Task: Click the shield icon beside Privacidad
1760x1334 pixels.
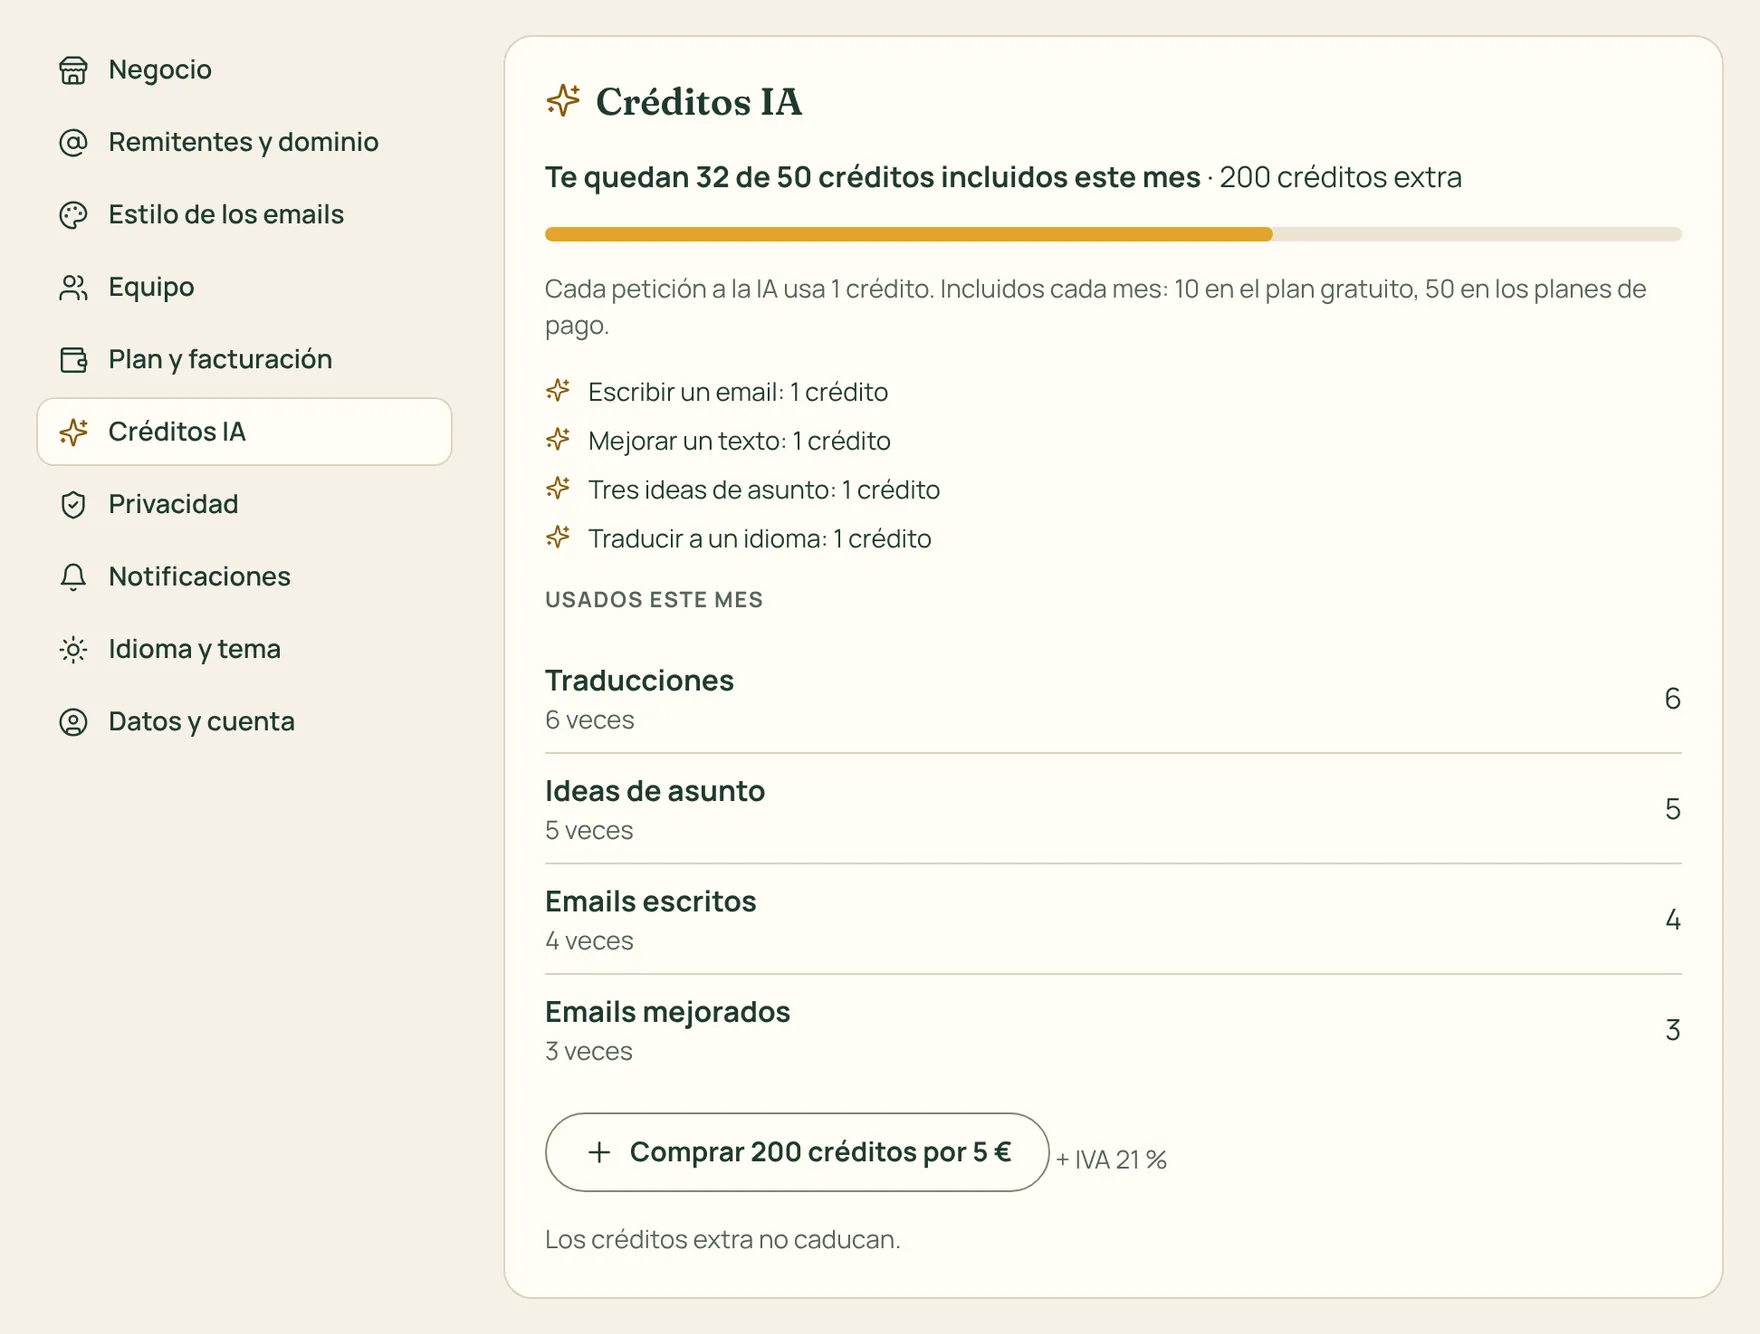Action: coord(73,504)
